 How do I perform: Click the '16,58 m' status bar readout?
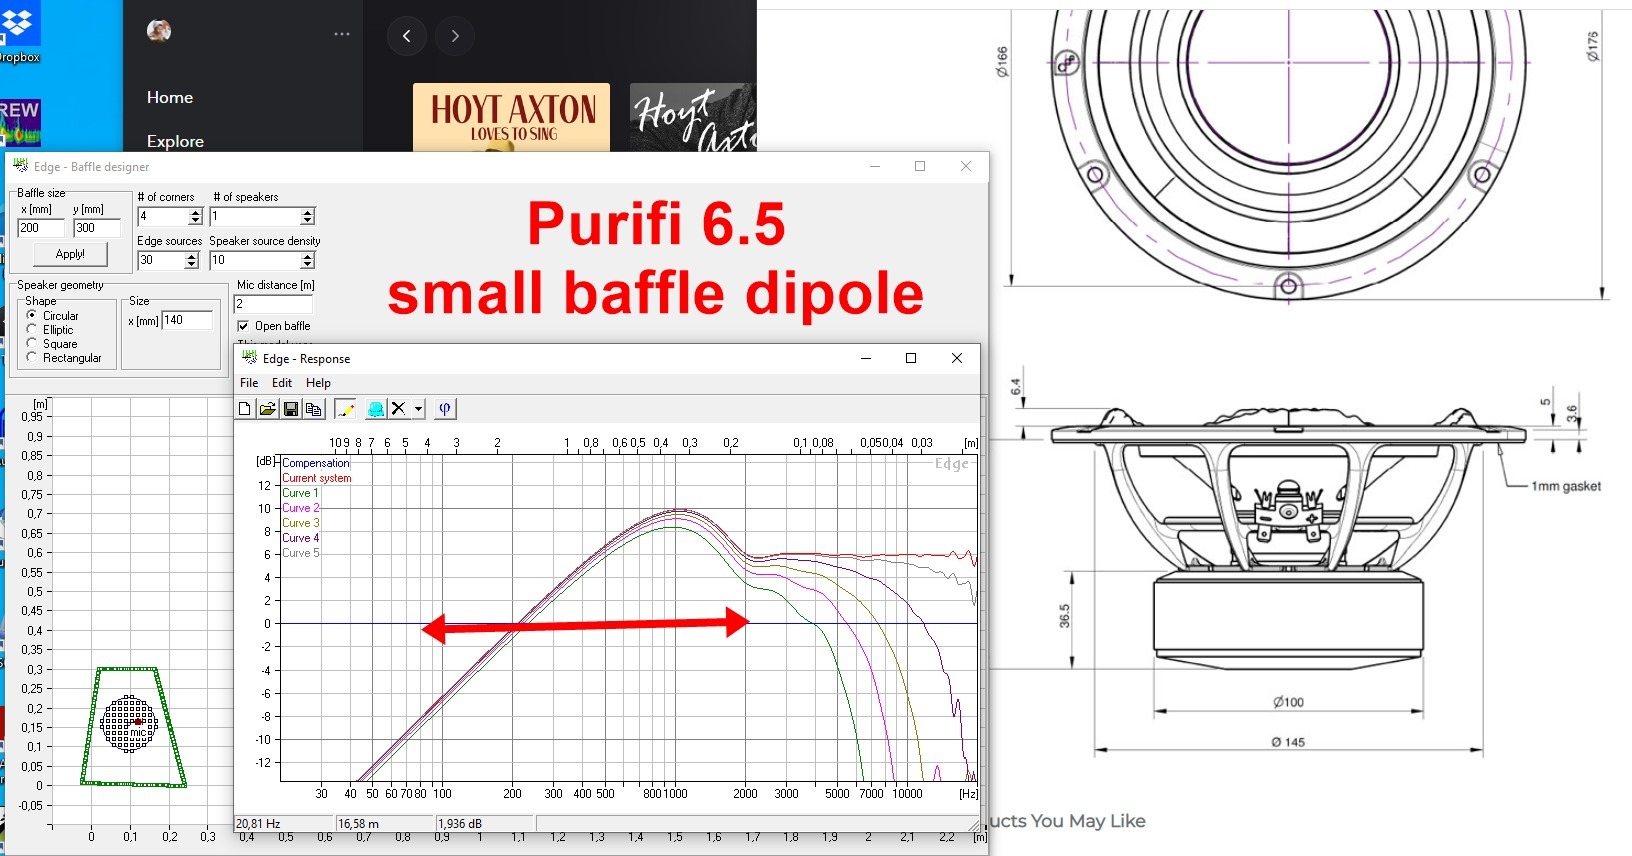pyautogui.click(x=384, y=824)
